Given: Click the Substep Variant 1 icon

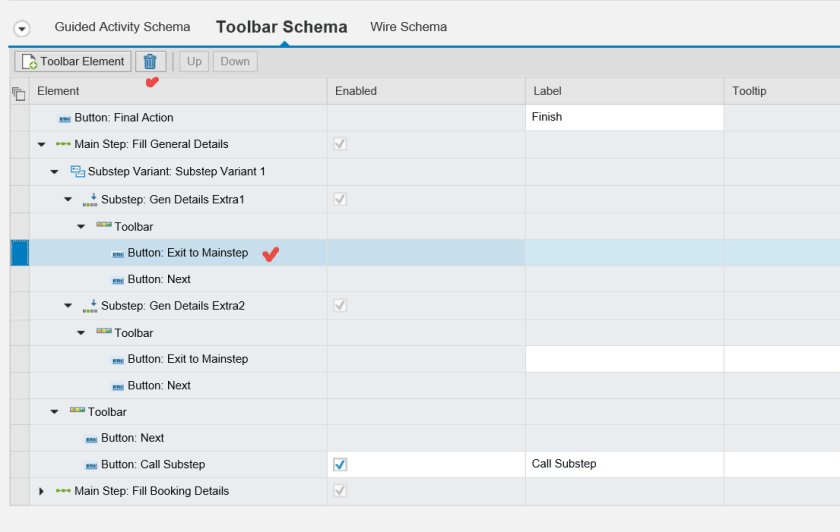Looking at the screenshot, I should (x=77, y=172).
